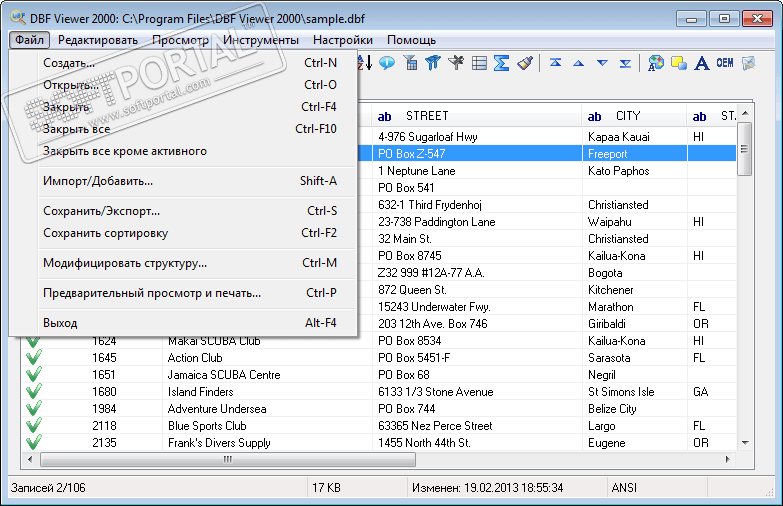
Task: Click vertical scrollbar up arrow
Action: [745, 113]
